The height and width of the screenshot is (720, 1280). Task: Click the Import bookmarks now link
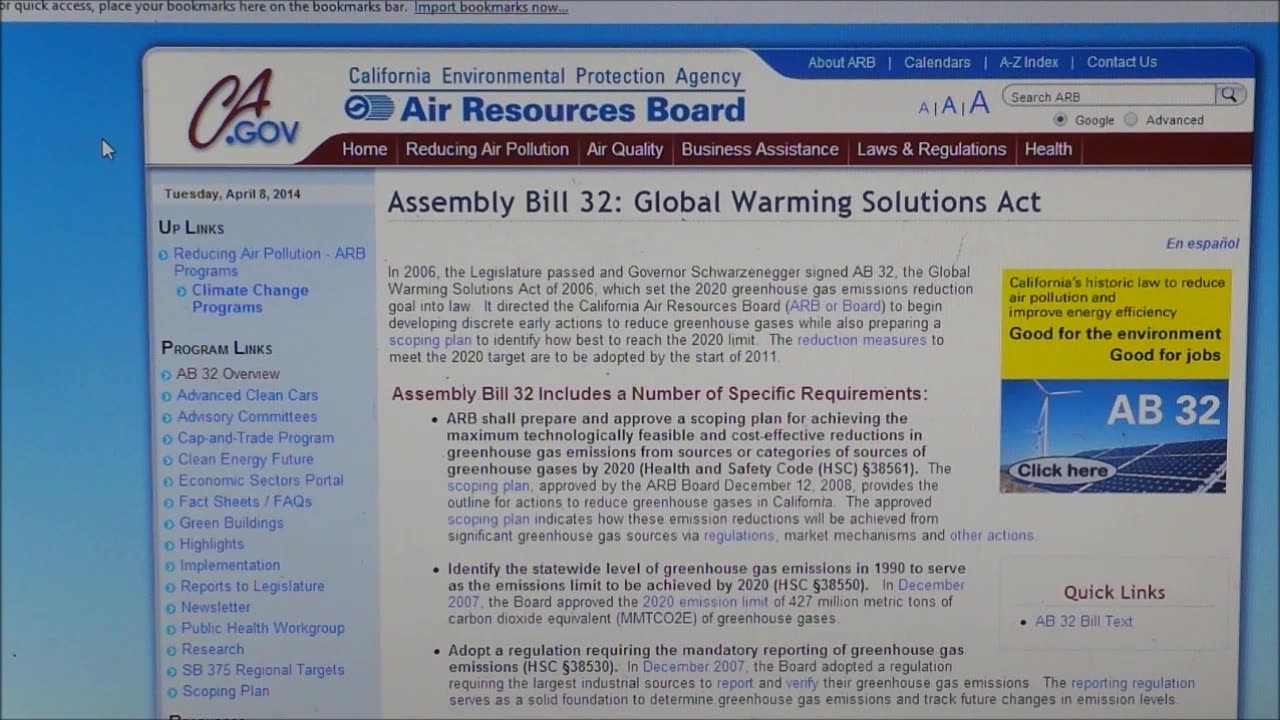(x=491, y=7)
